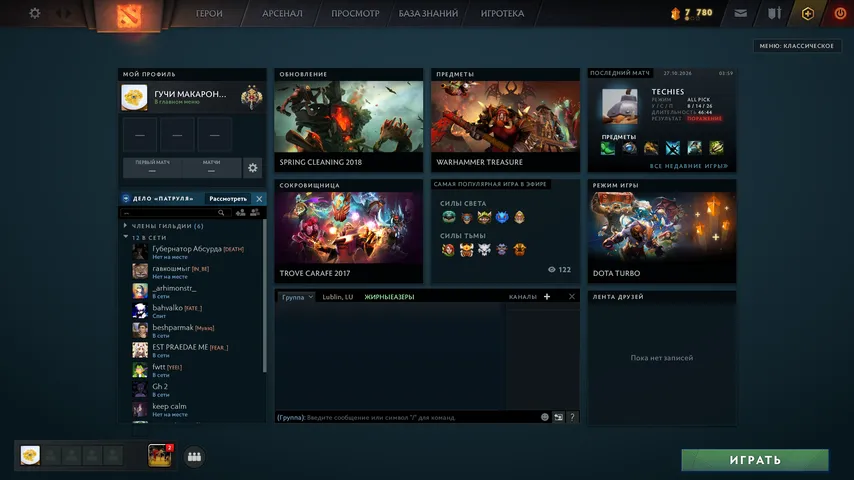Open the chat help question mark
This screenshot has width=854, height=480.
pos(572,417)
